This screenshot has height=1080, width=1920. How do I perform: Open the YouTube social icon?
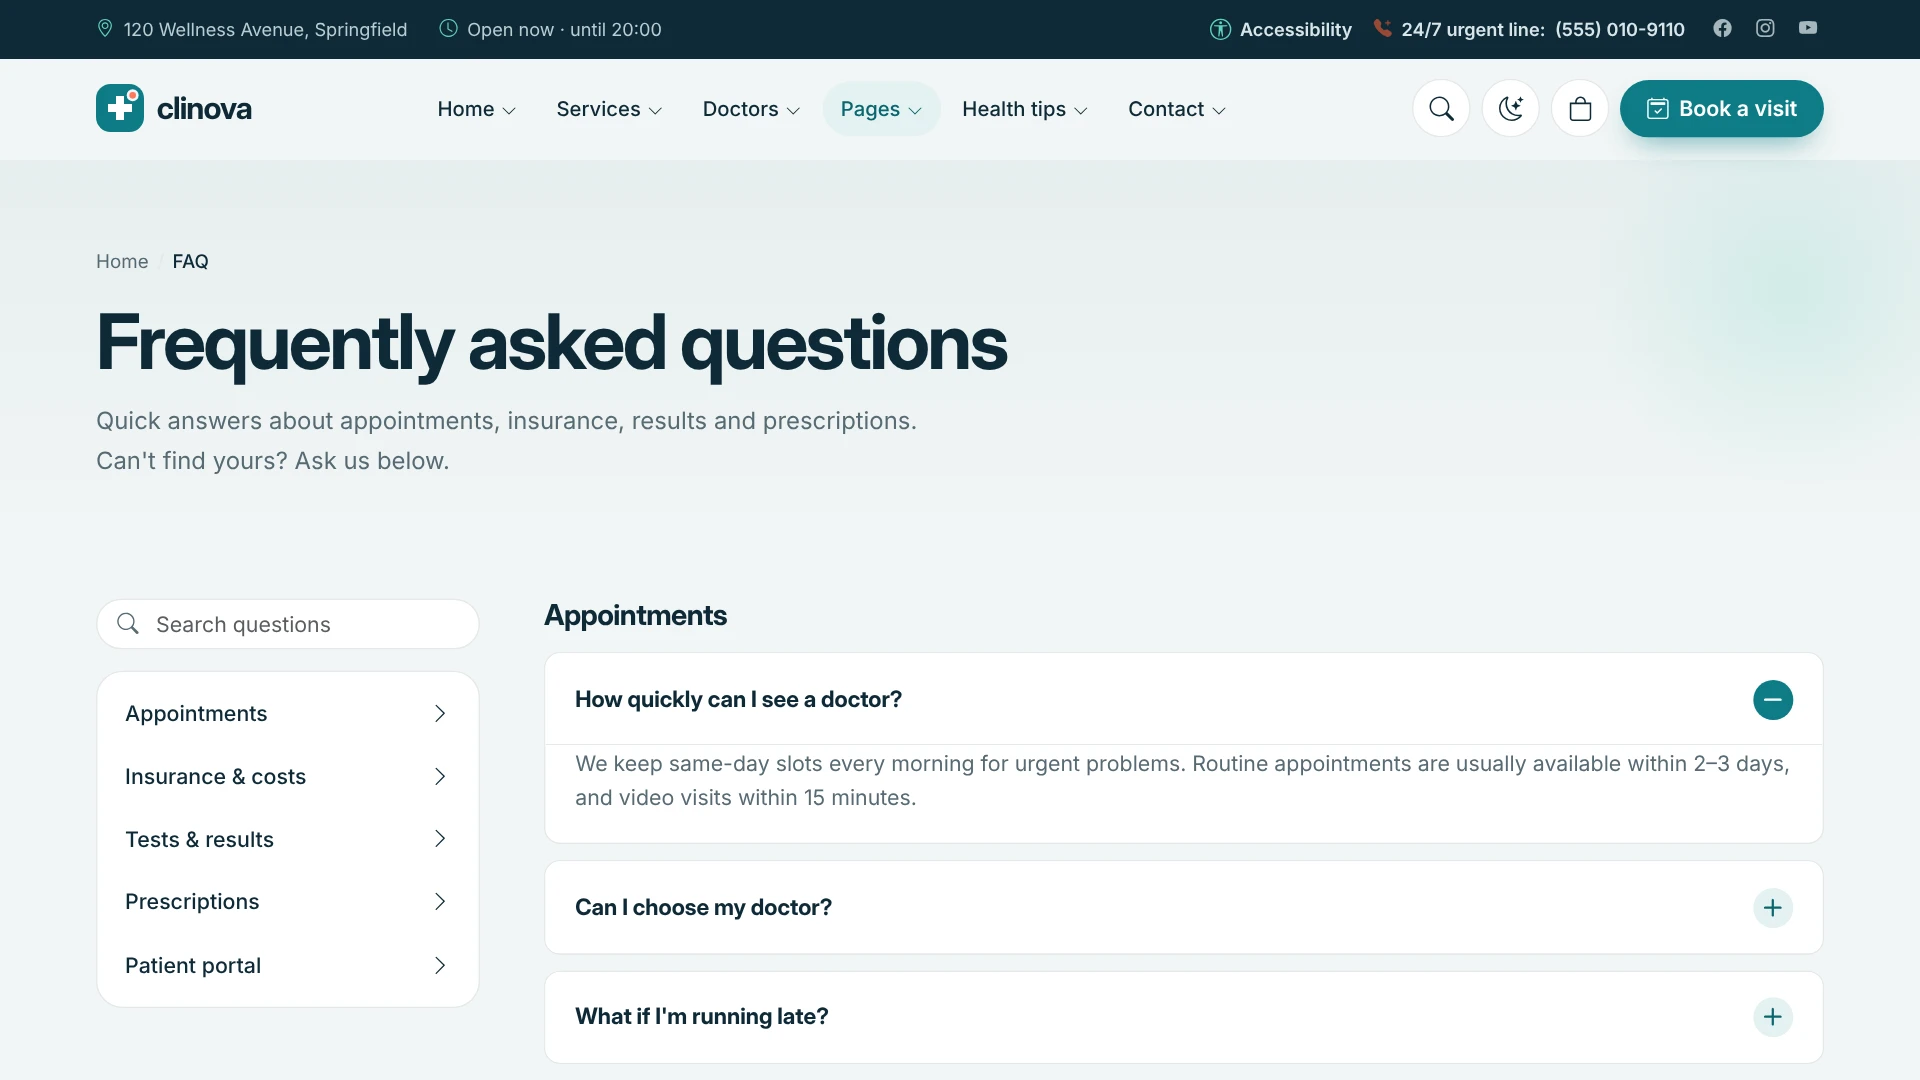(1808, 28)
